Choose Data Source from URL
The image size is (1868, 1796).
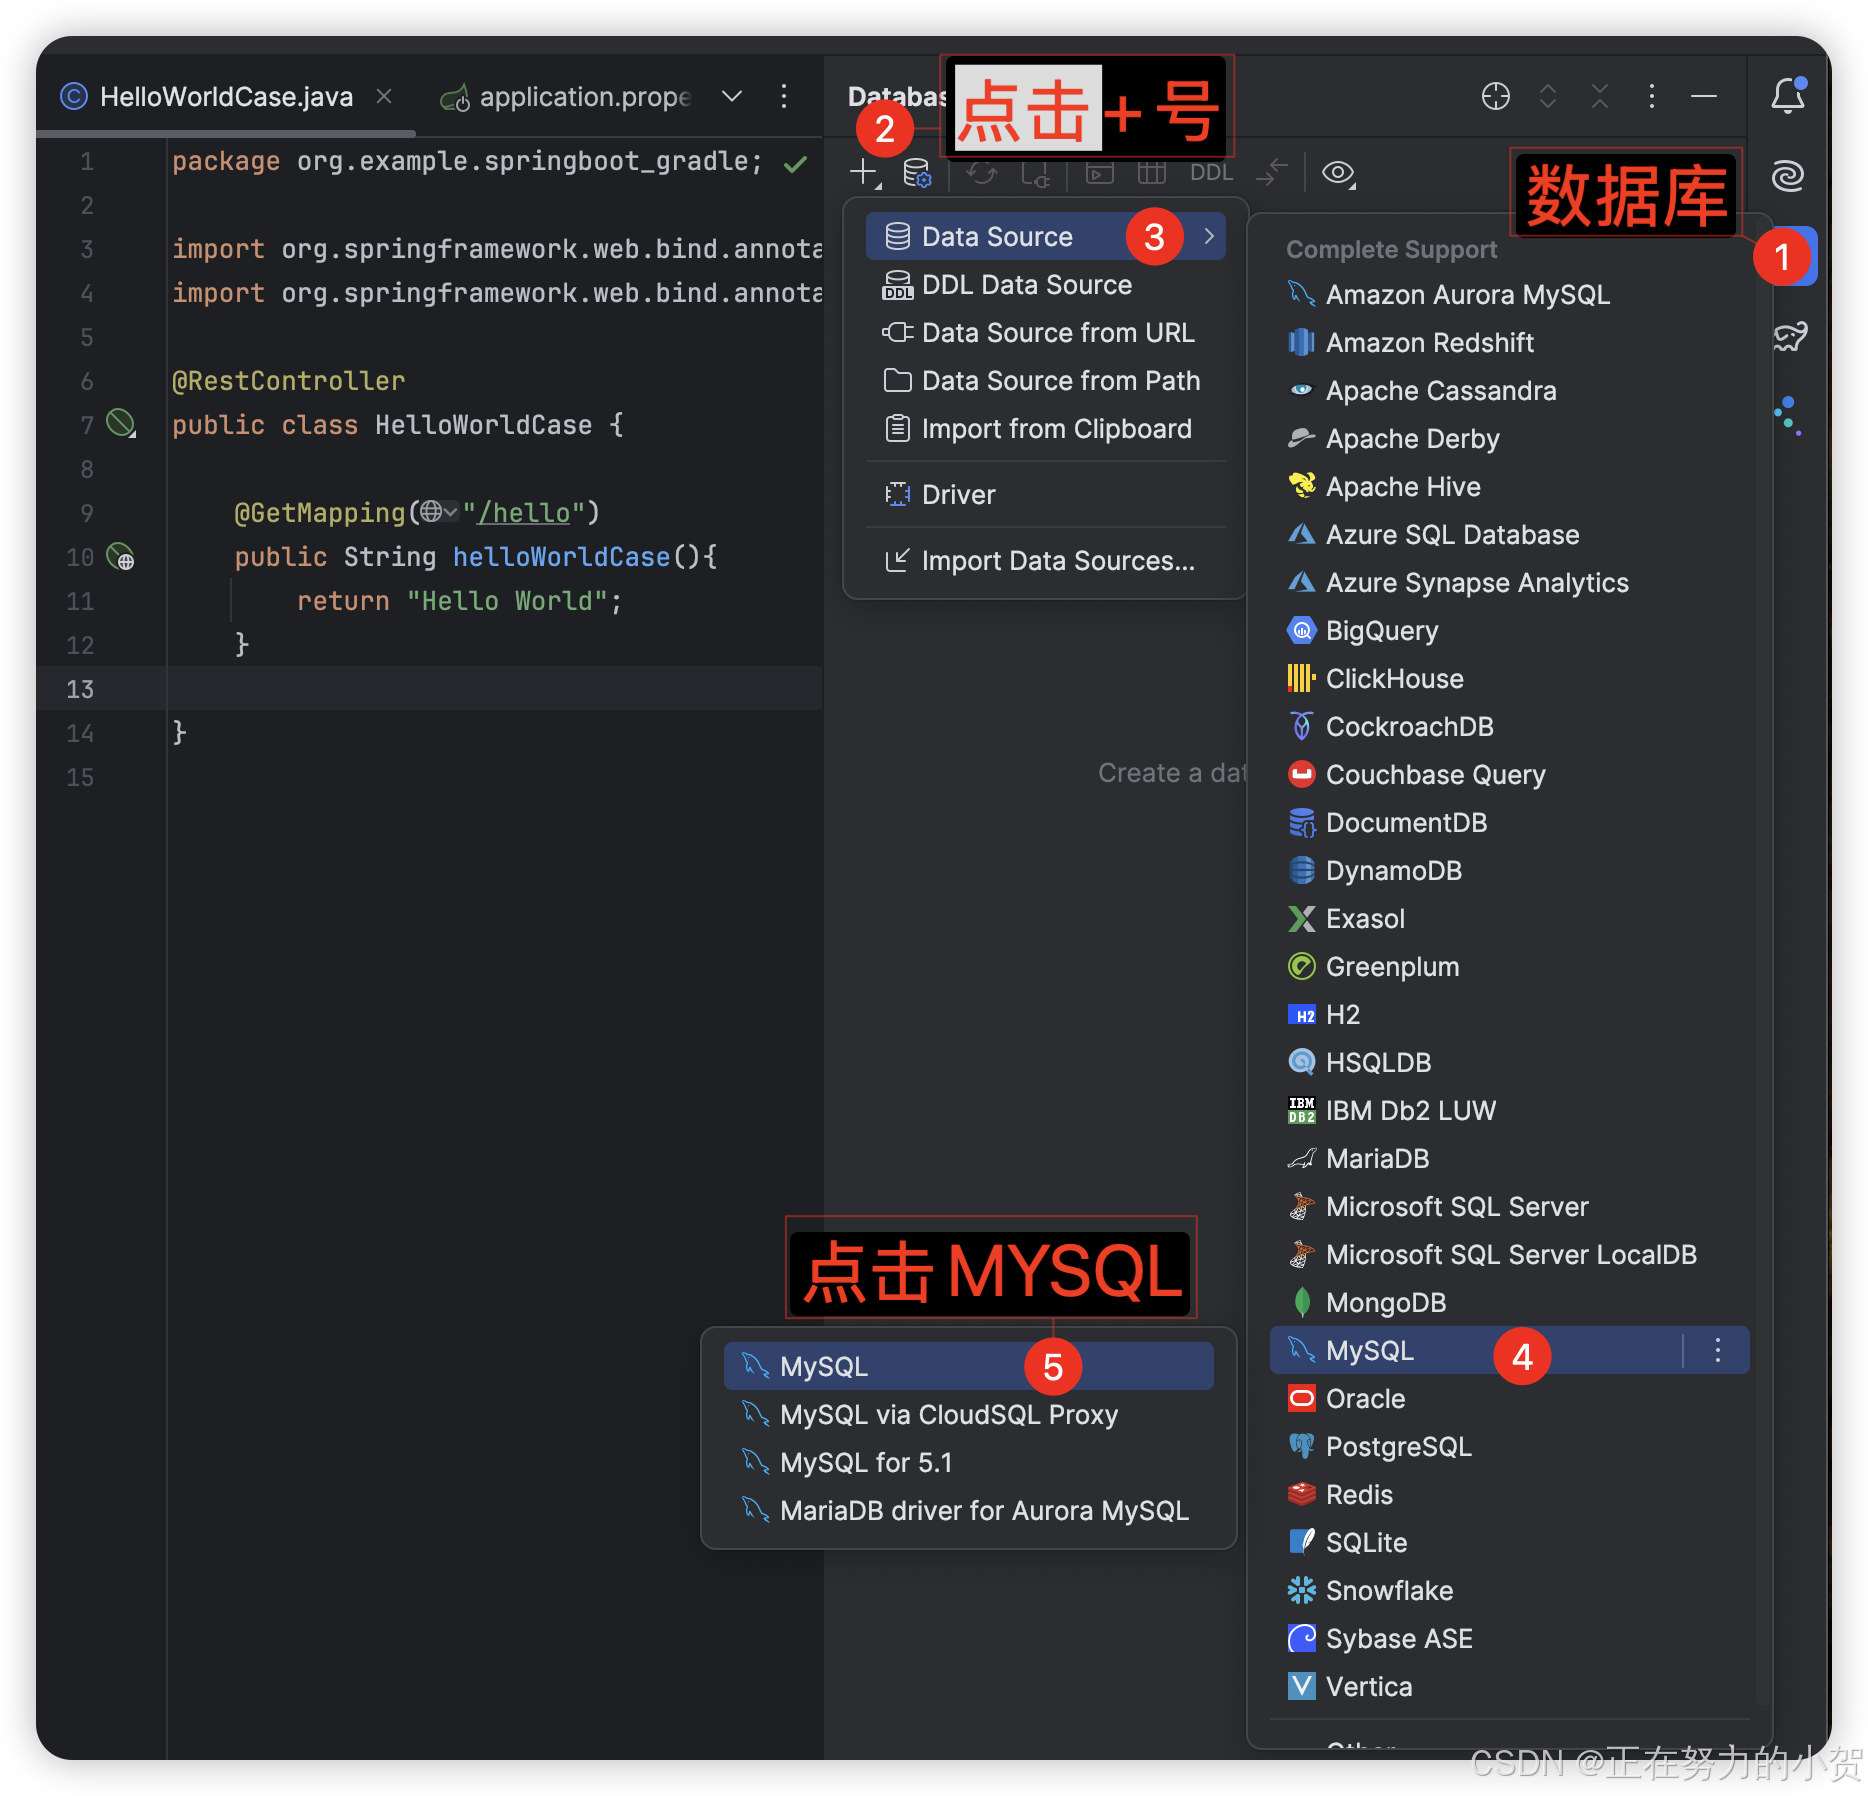(1045, 333)
